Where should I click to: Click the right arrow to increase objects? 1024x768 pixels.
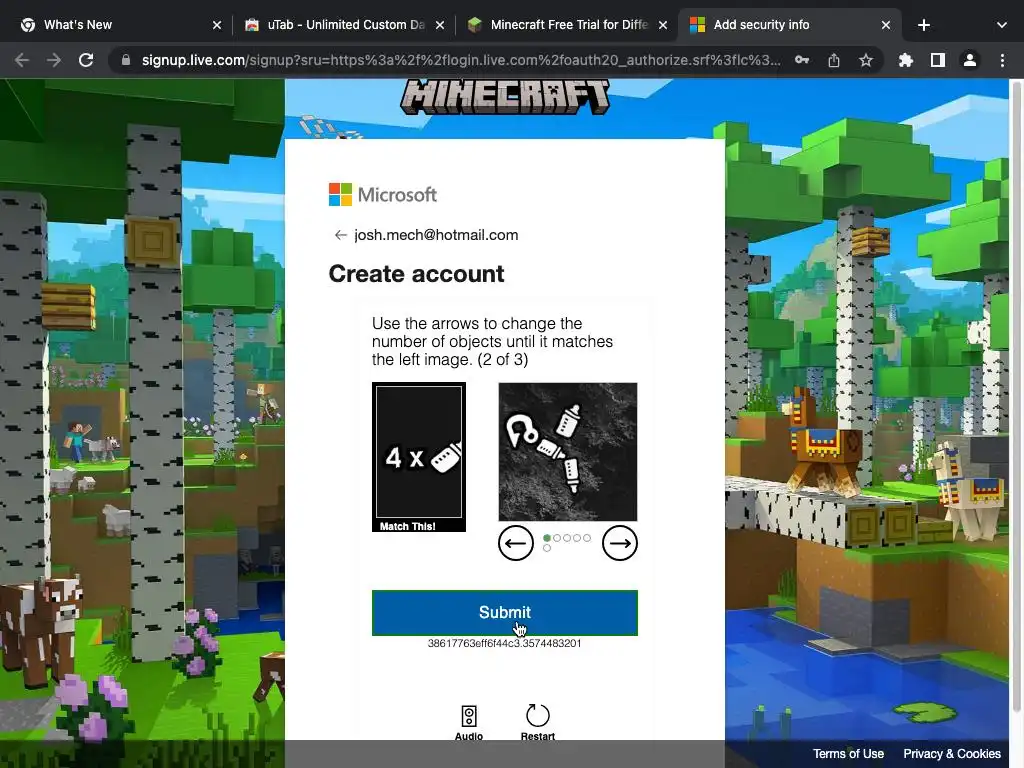pos(620,543)
